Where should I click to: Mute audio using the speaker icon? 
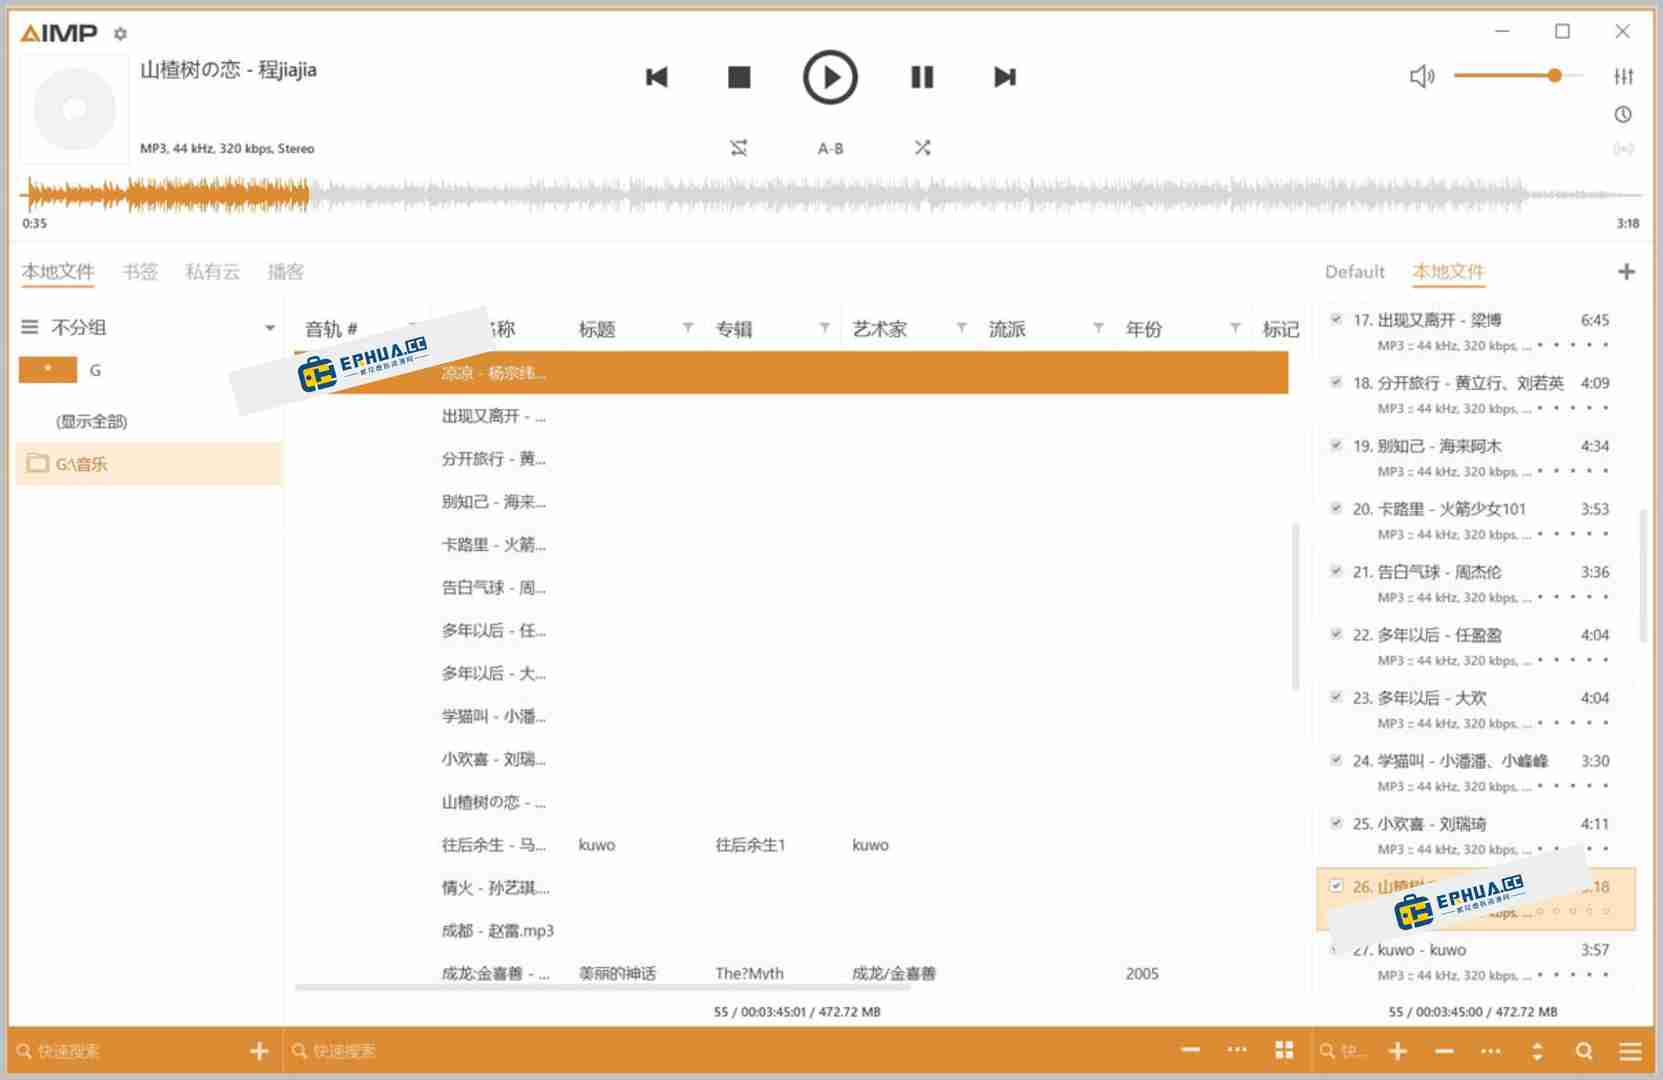tap(1422, 76)
